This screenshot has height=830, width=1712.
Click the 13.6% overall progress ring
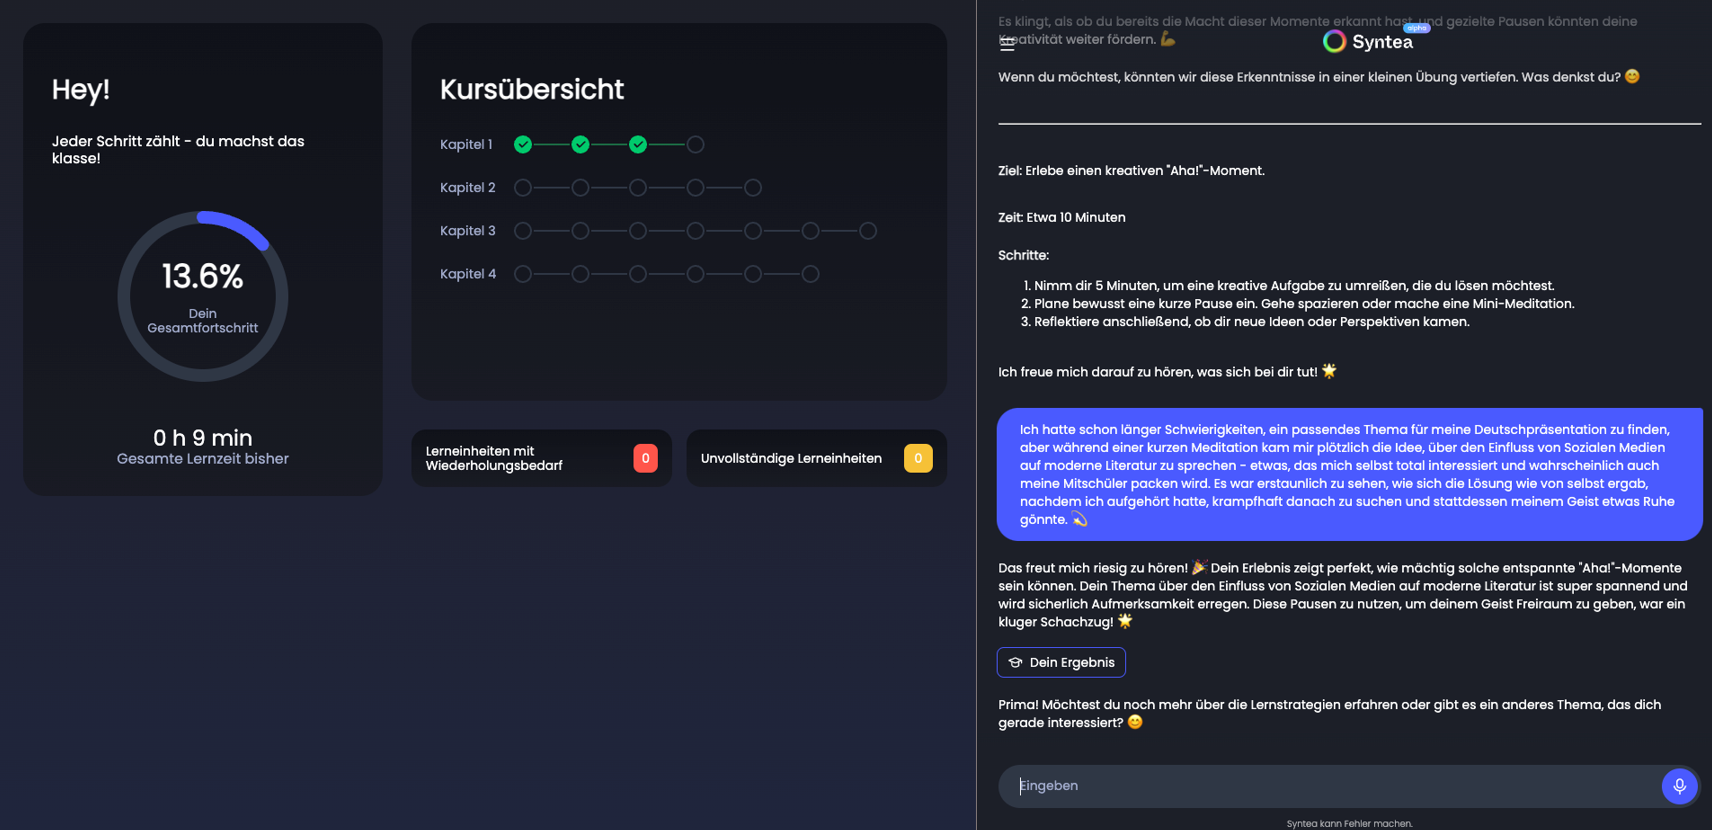tap(203, 296)
